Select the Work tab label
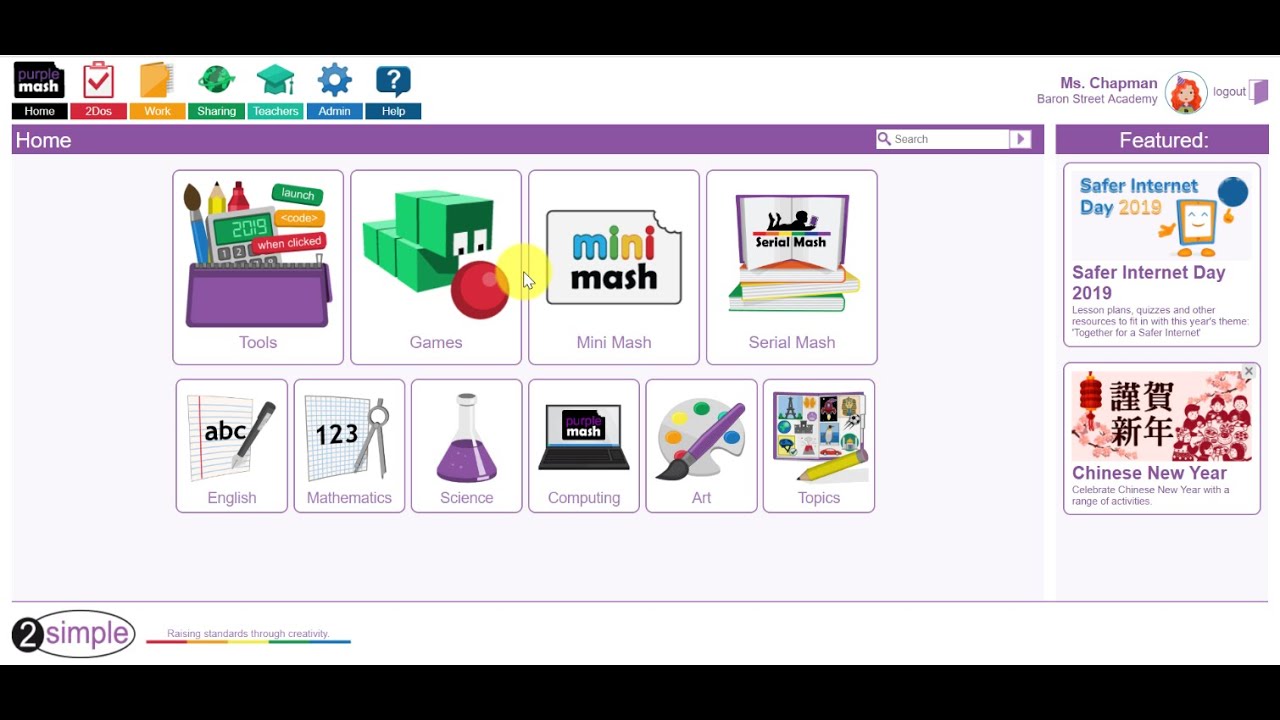 coord(157,111)
